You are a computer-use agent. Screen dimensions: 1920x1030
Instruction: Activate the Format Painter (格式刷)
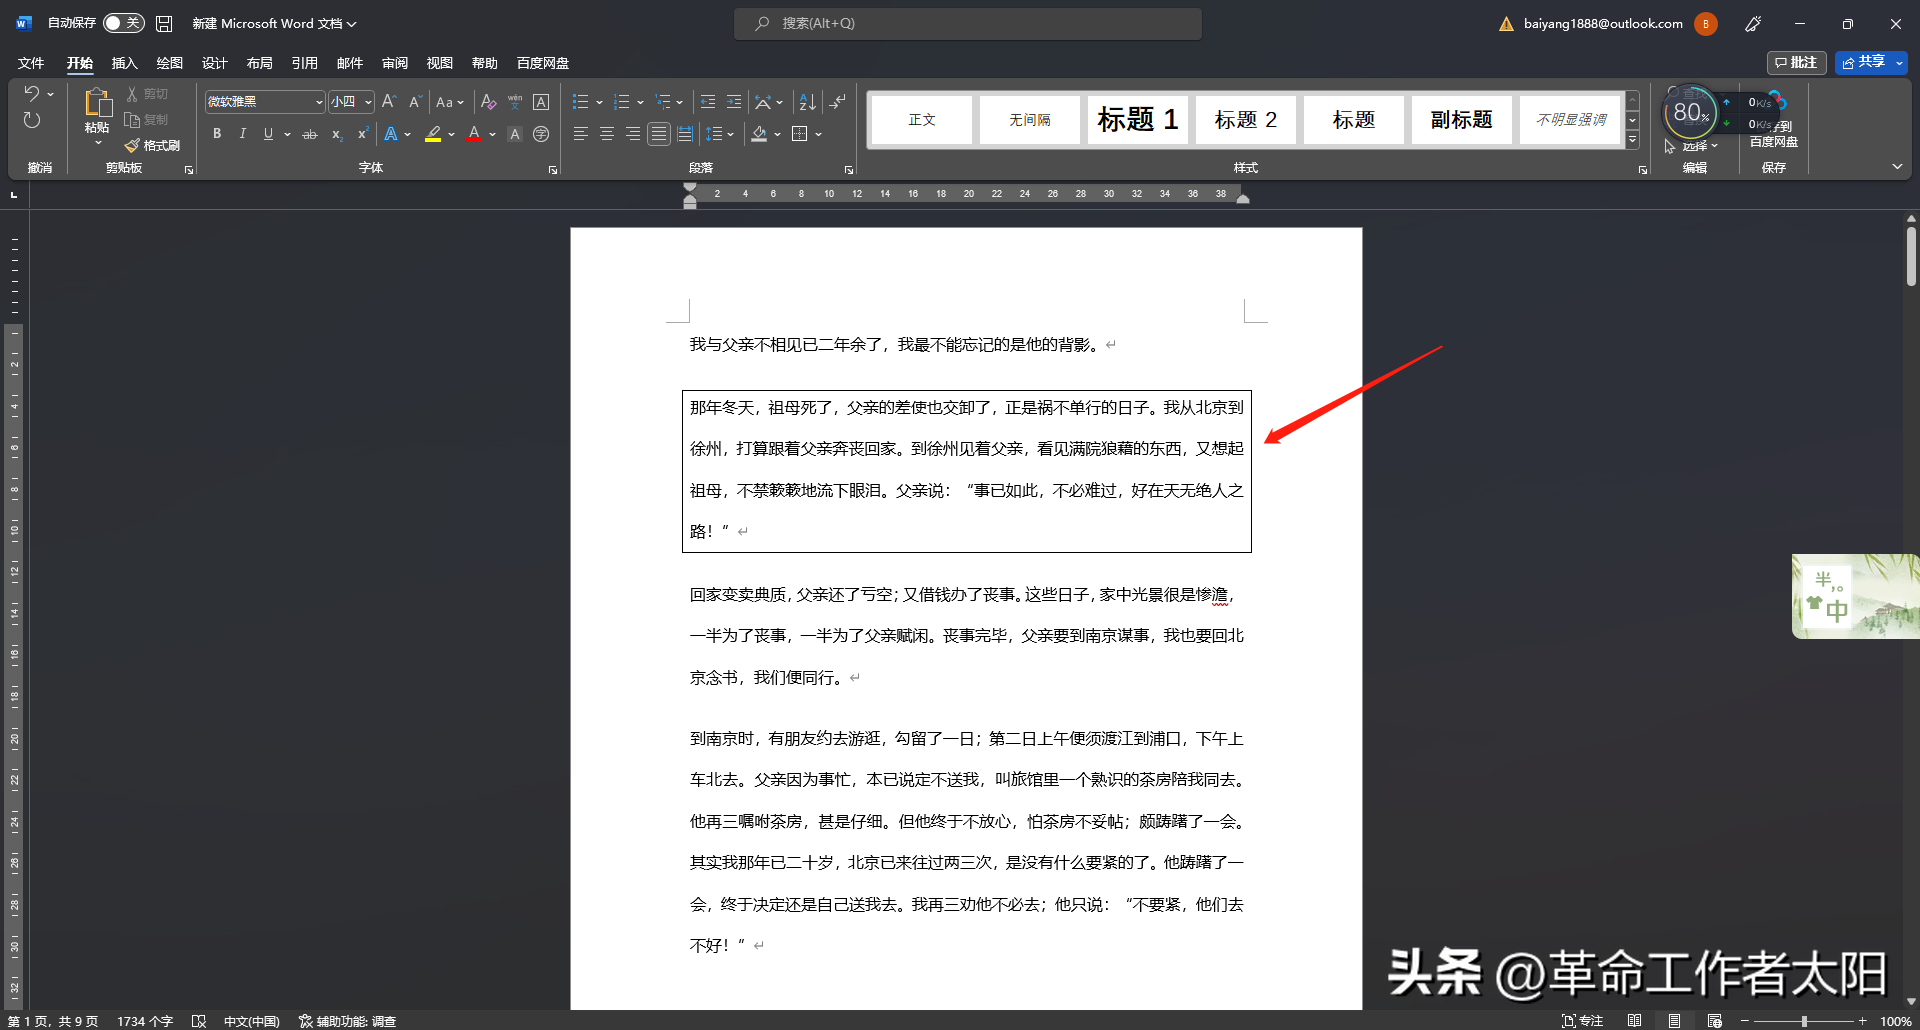pyautogui.click(x=152, y=146)
